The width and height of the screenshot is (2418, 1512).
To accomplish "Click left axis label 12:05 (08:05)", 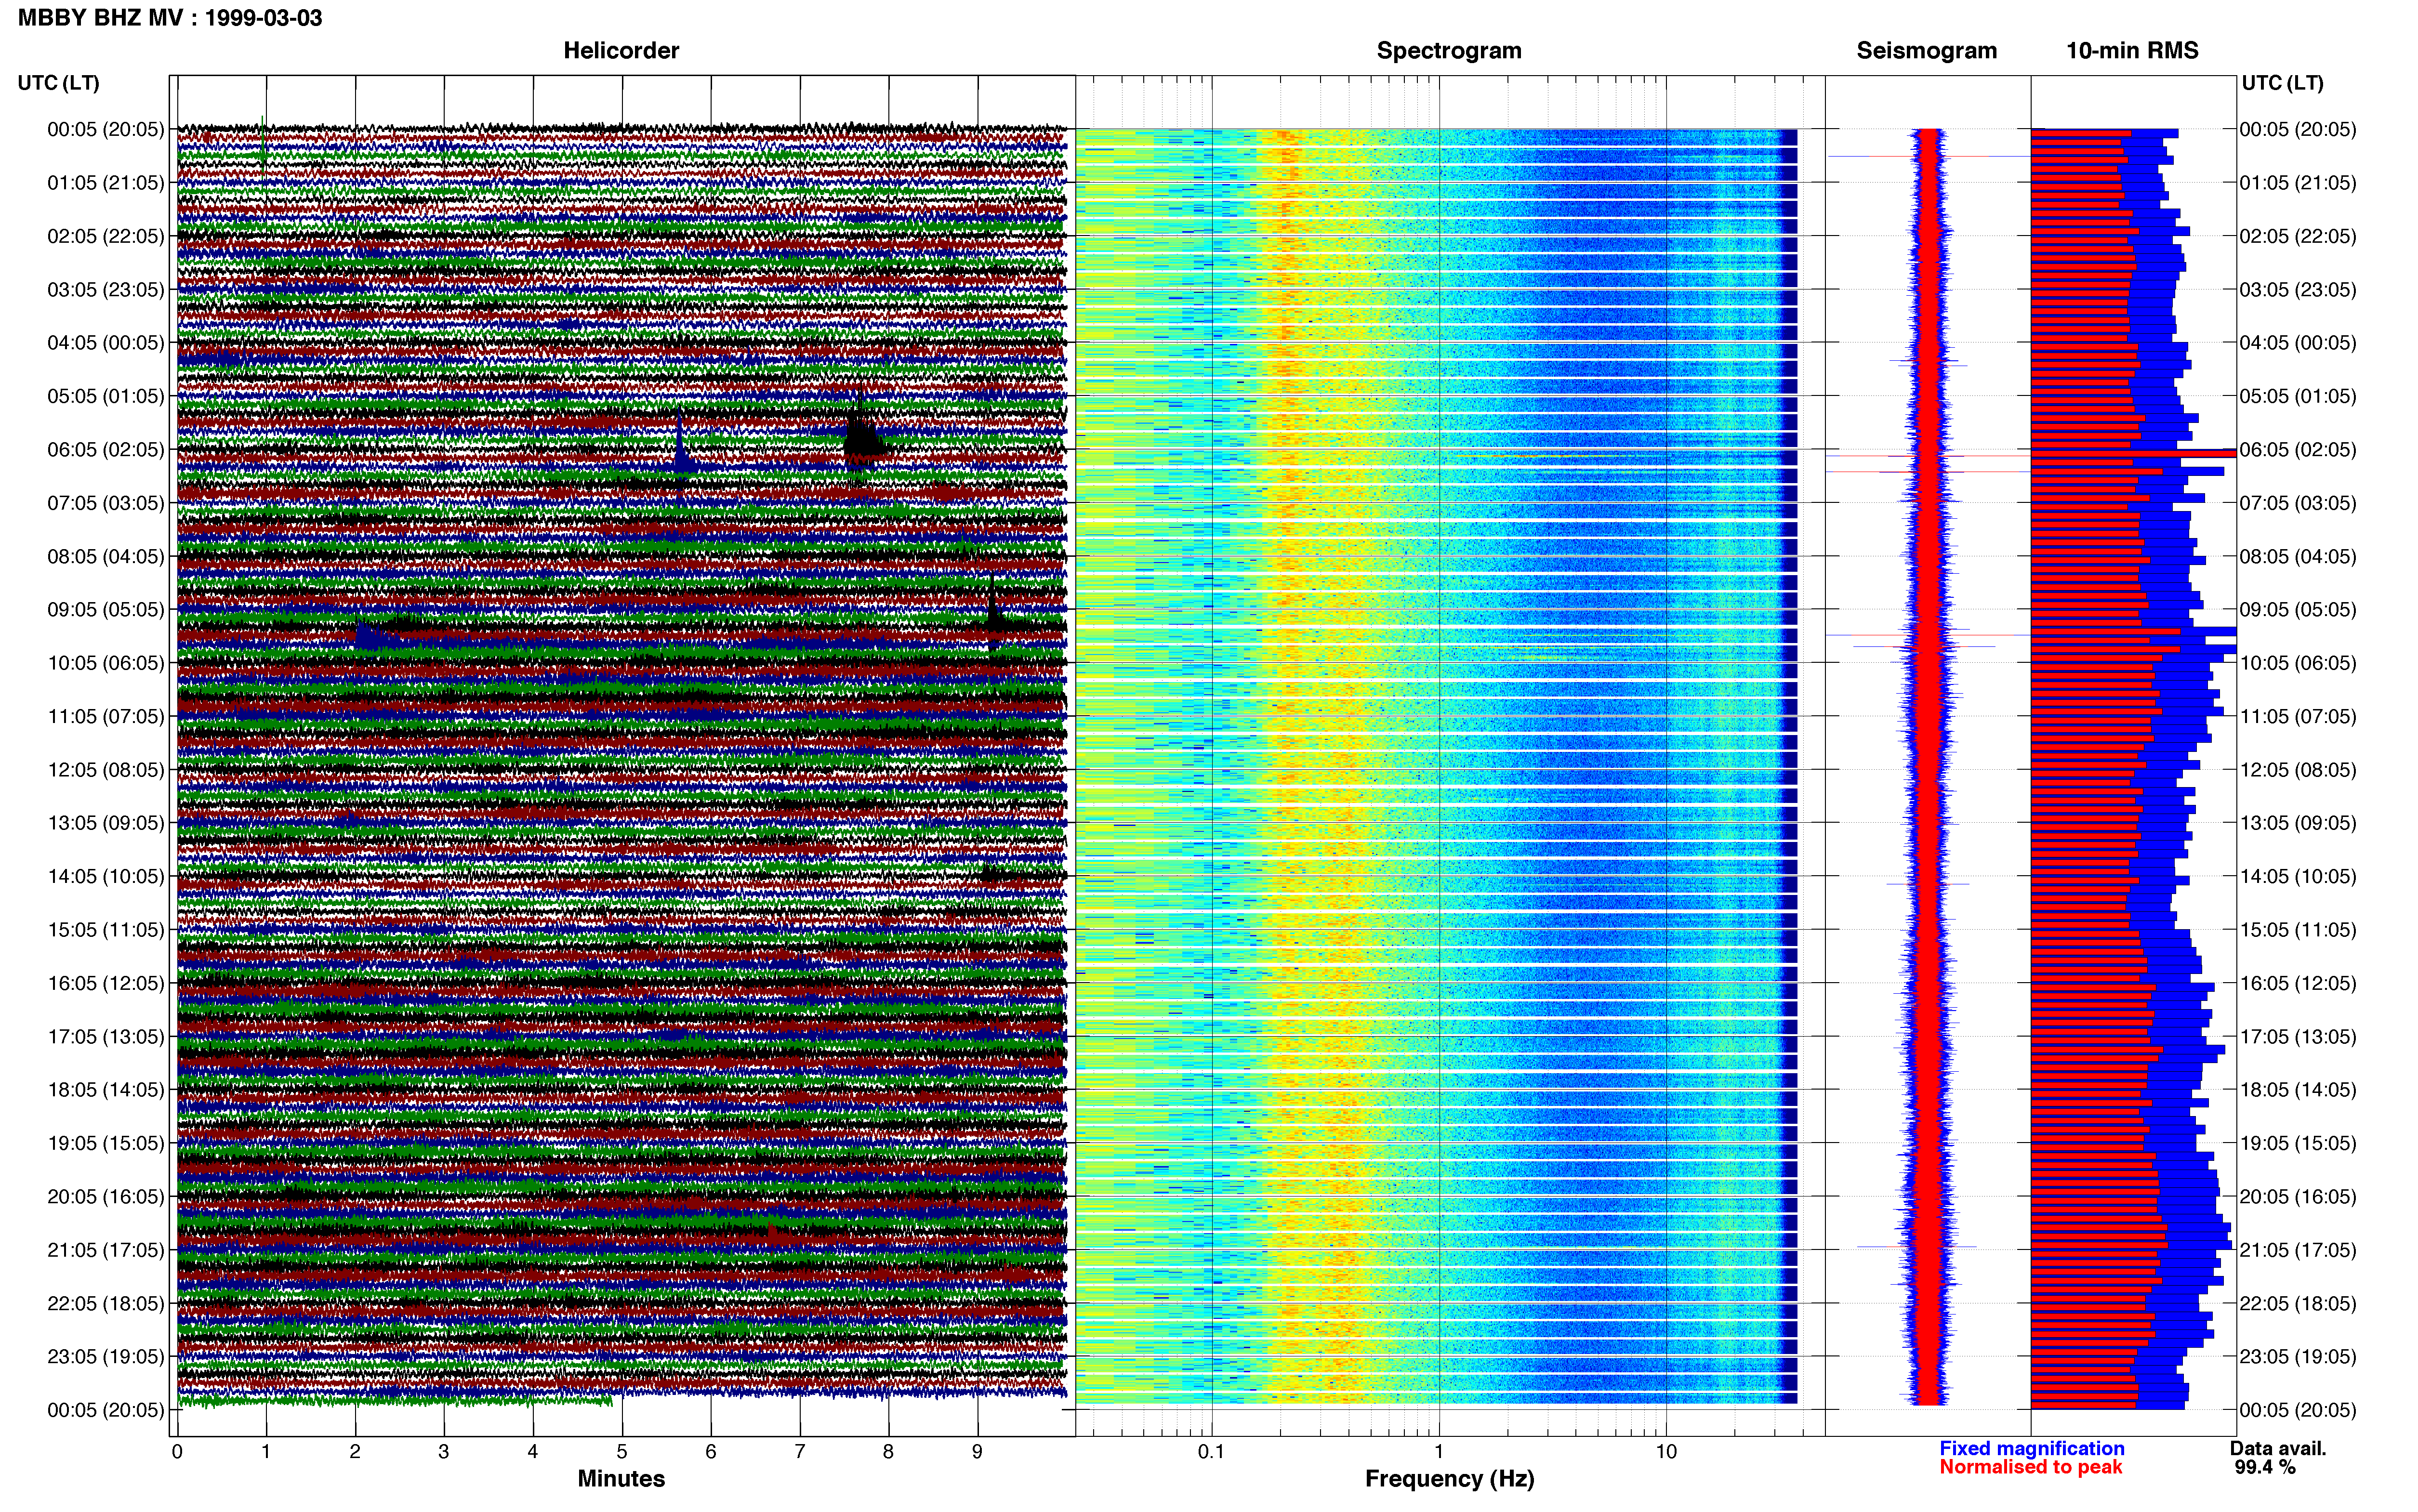I will 106,770.
